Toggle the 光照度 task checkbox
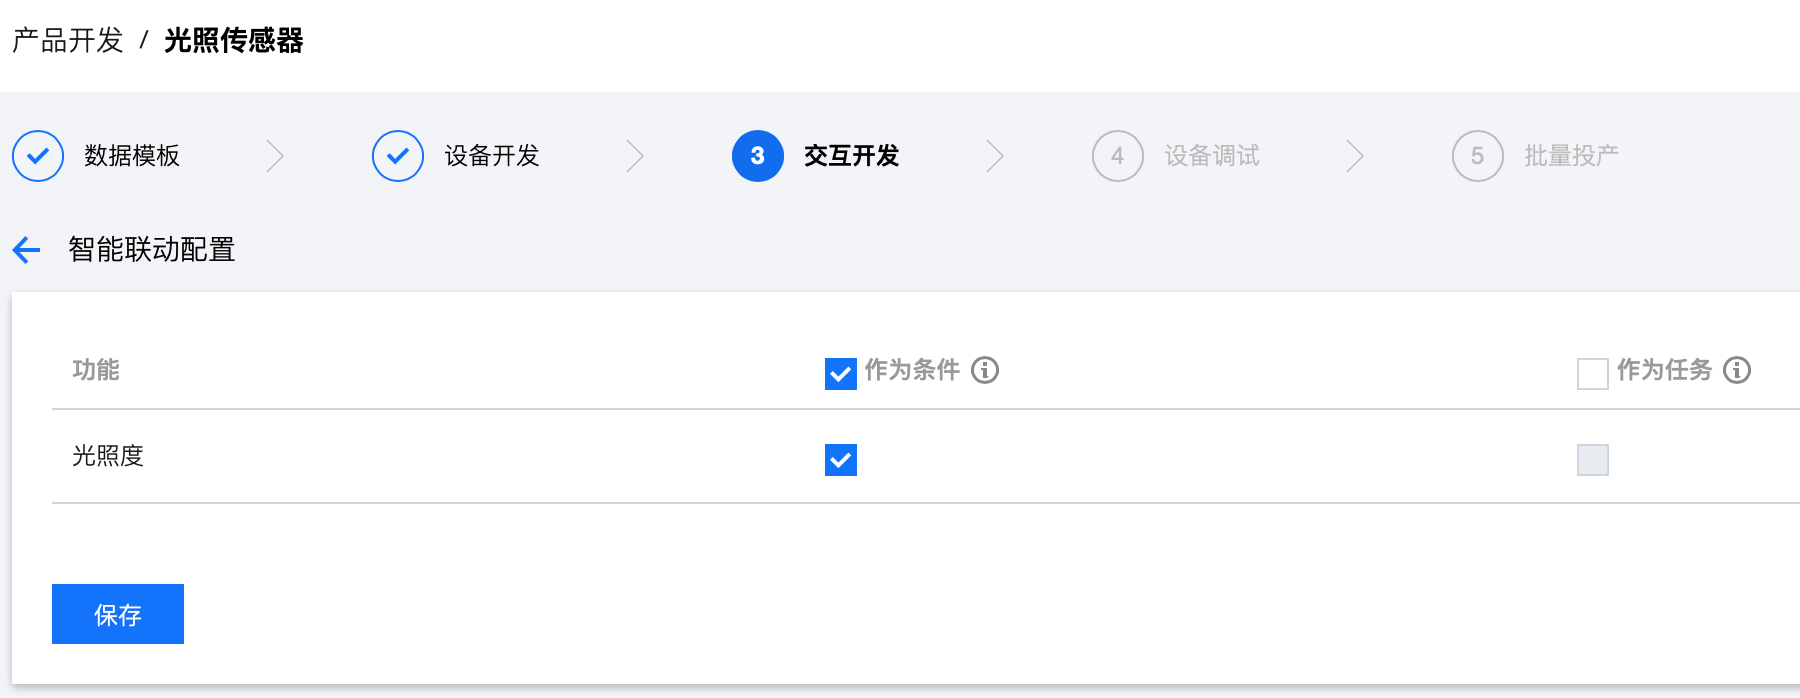The image size is (1800, 698). [x=1593, y=460]
